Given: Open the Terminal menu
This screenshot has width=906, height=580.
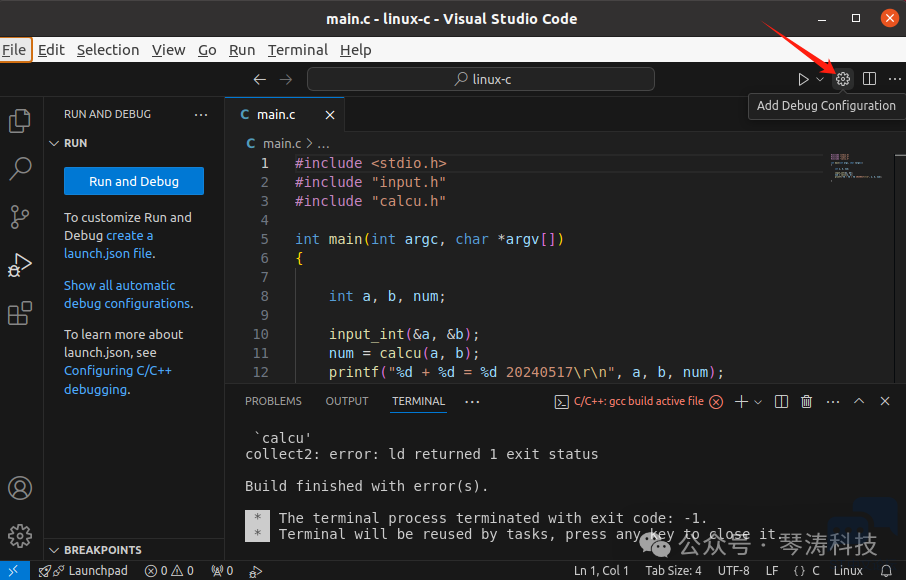Looking at the screenshot, I should [298, 50].
